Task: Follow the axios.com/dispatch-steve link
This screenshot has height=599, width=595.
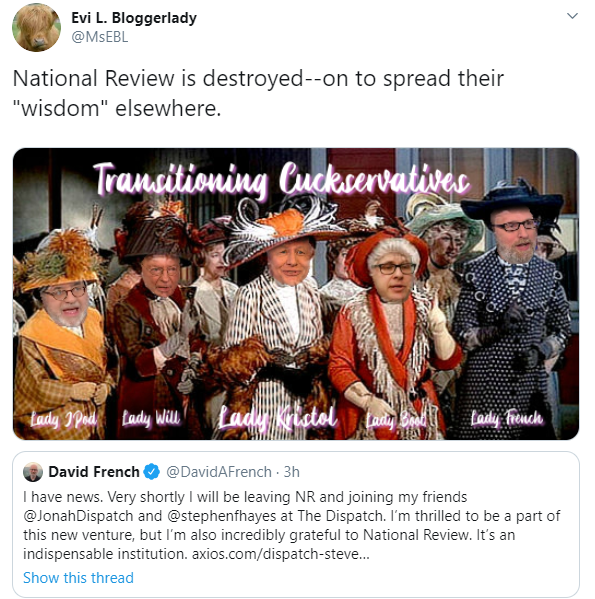Action: (281, 554)
